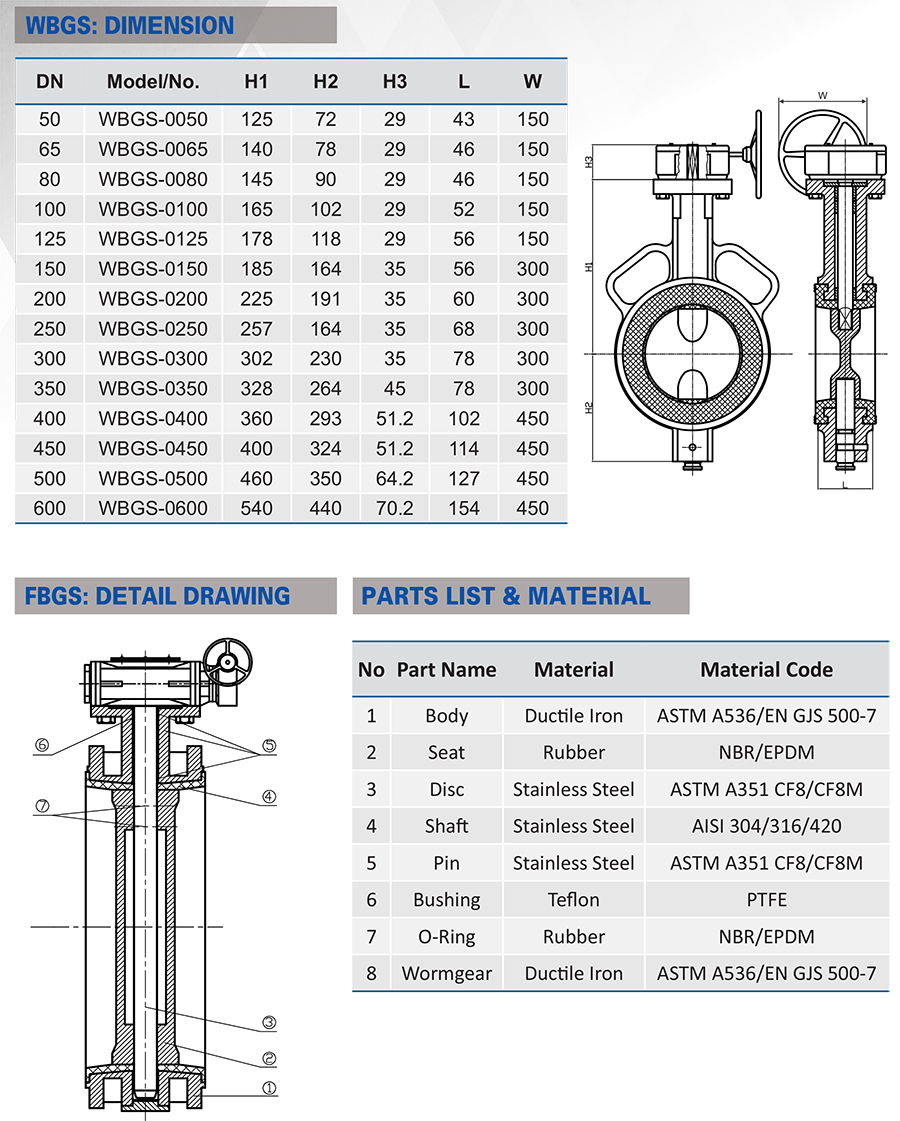This screenshot has height=1121, width=900.
Task: Click the circular disc in valve front view
Action: [x=692, y=353]
